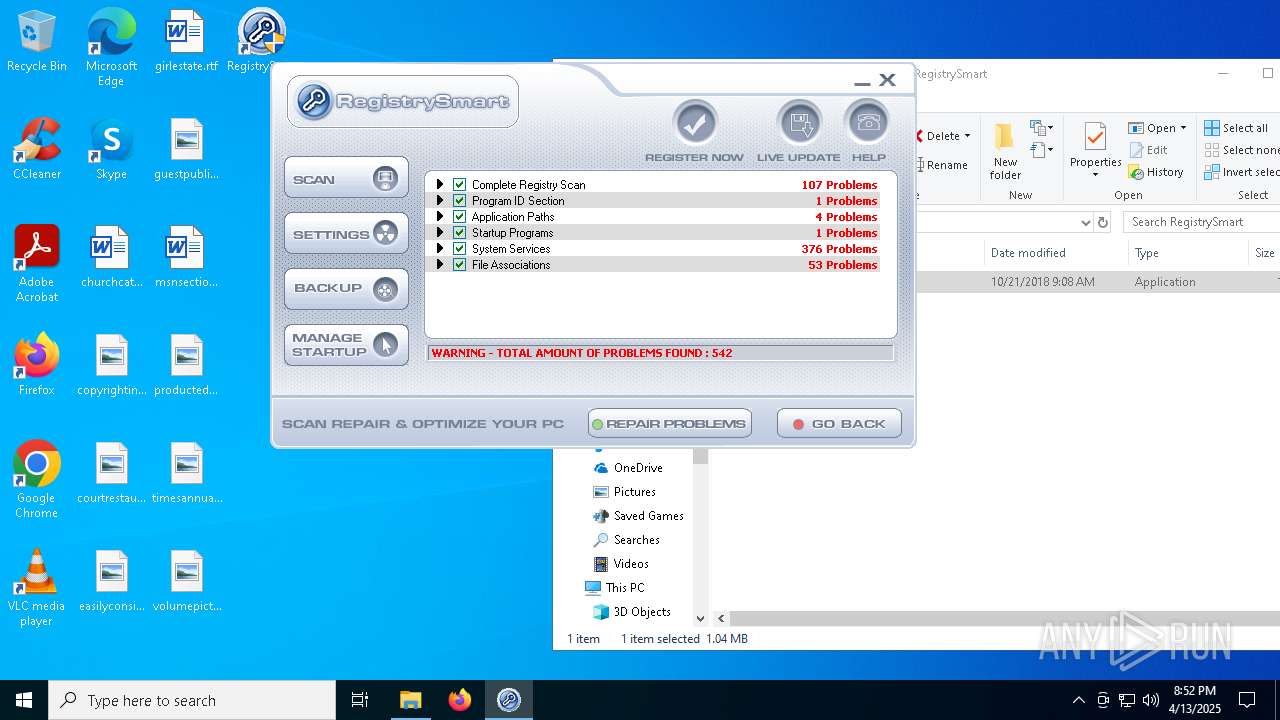Click History in Explorer ribbon
The width and height of the screenshot is (1280, 720).
[x=1157, y=172]
